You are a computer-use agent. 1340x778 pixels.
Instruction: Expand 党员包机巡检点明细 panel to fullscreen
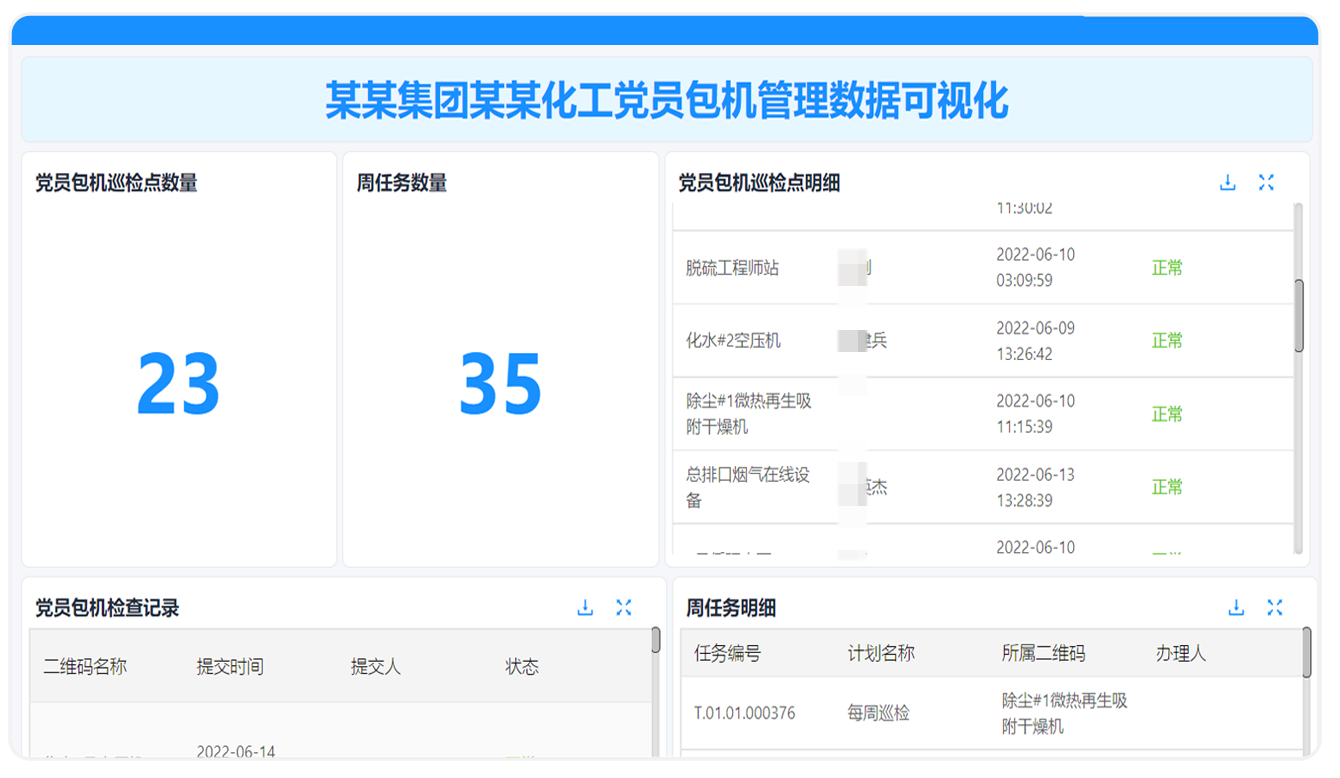click(x=1266, y=182)
